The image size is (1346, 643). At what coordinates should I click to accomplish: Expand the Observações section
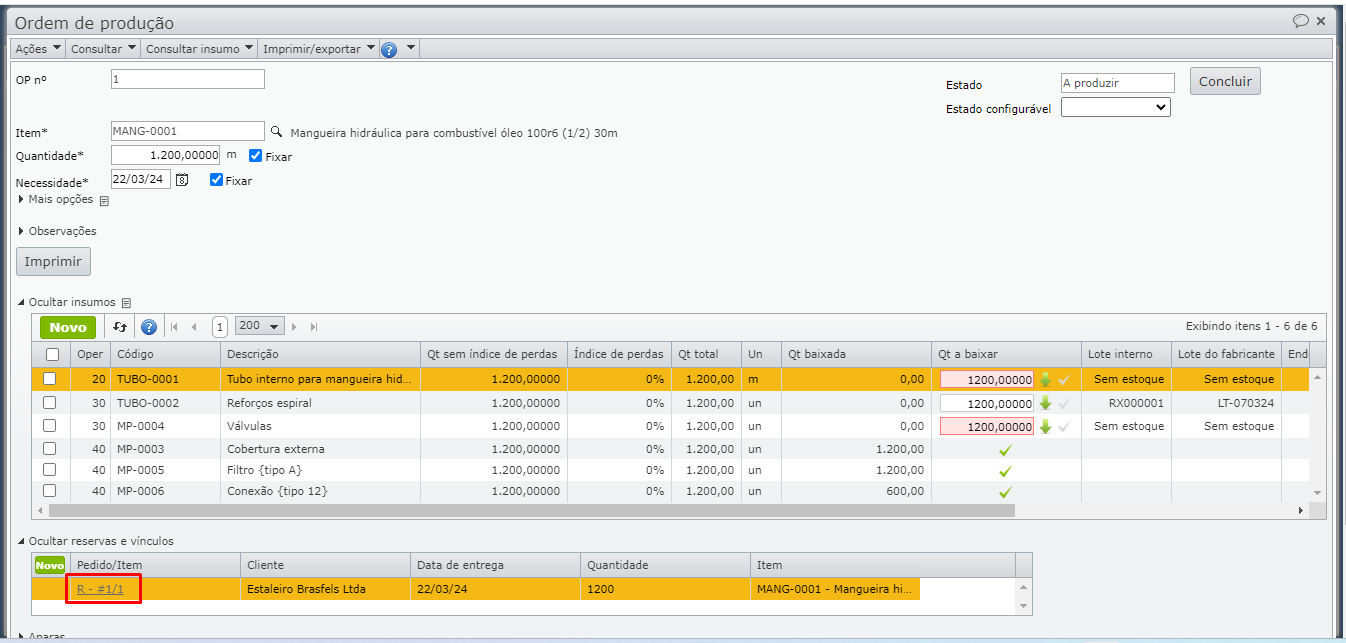[x=58, y=231]
